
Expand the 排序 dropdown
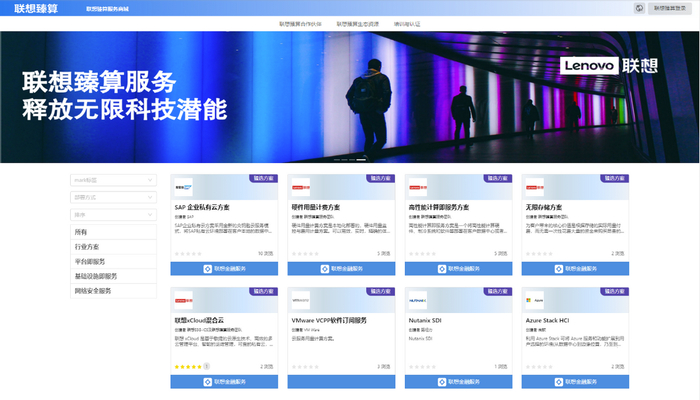tap(113, 215)
